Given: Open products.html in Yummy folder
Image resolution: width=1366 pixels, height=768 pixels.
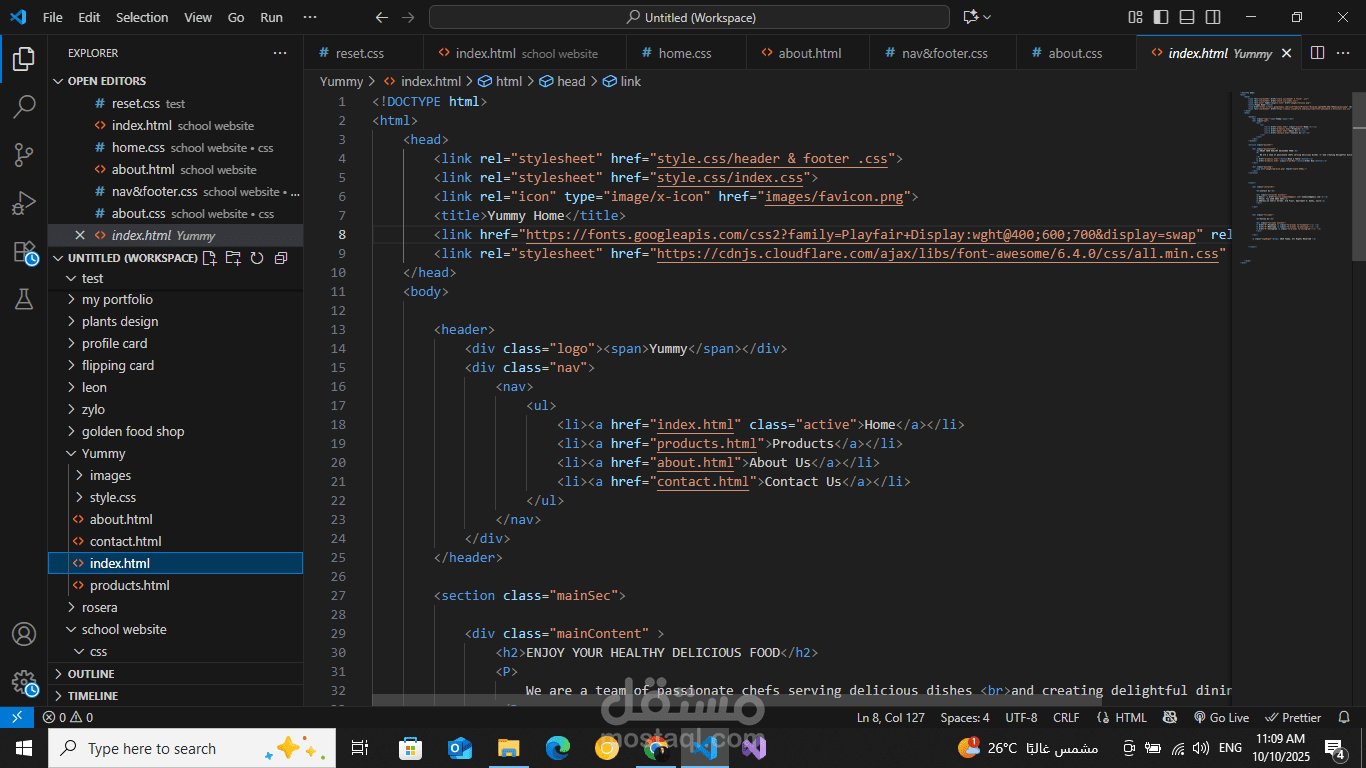Looking at the screenshot, I should coord(130,585).
